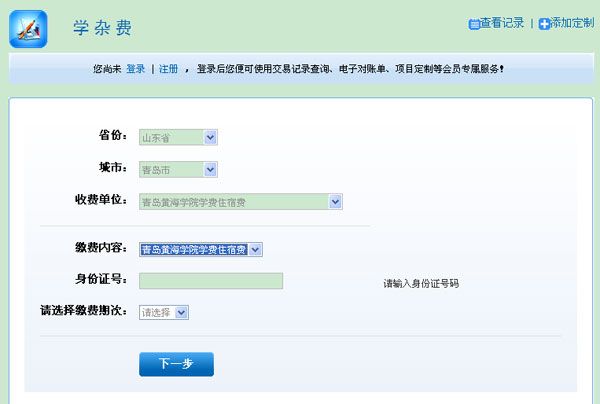Click the tuition fee app logo icon
600x404 pixels.
pyautogui.click(x=28, y=28)
